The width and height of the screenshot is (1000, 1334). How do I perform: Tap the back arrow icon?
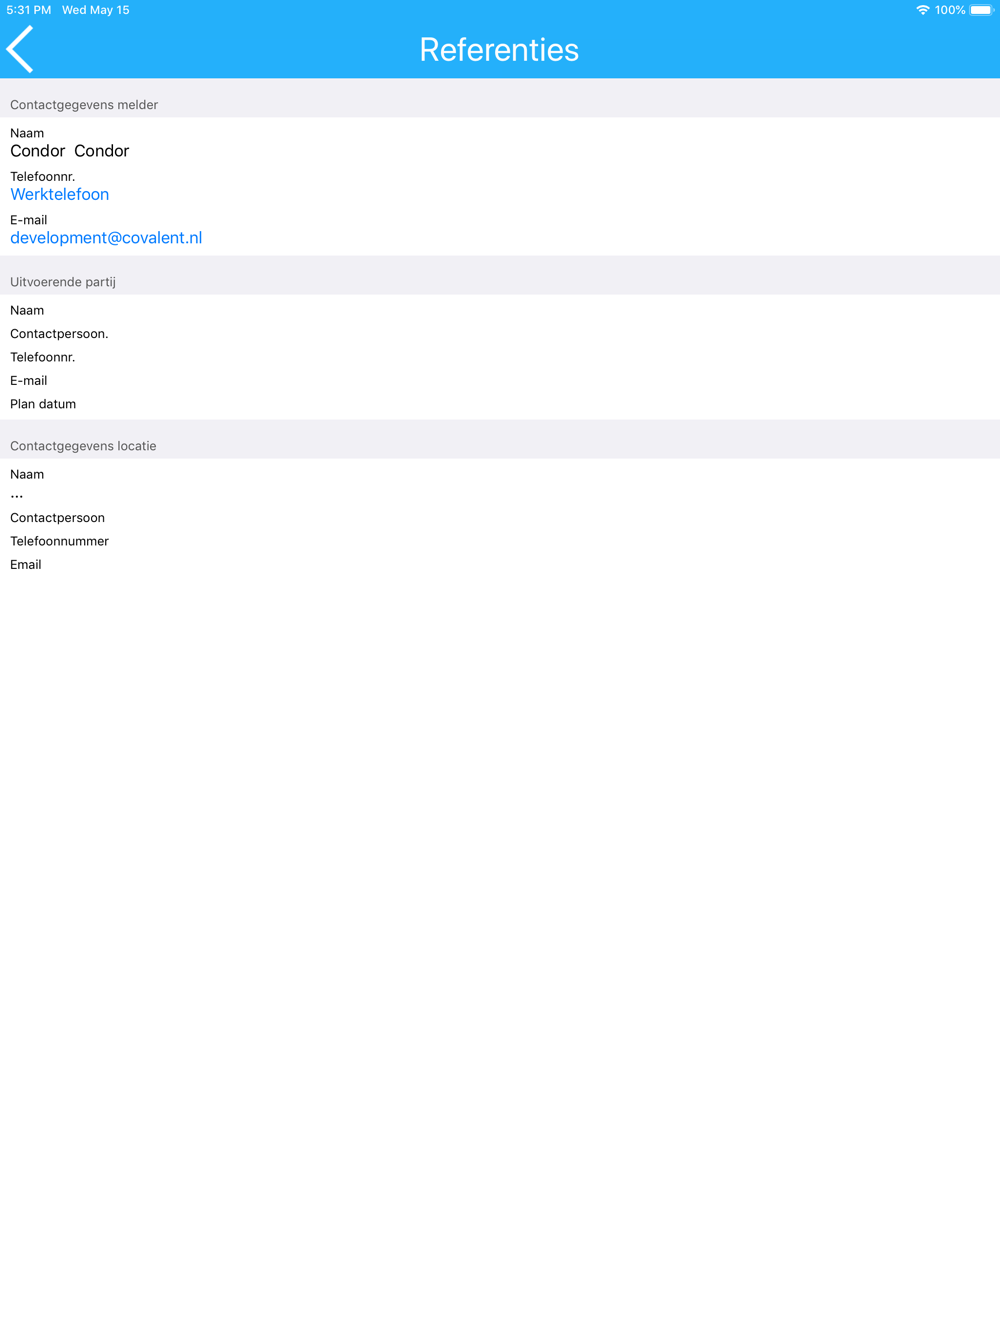pos(20,49)
